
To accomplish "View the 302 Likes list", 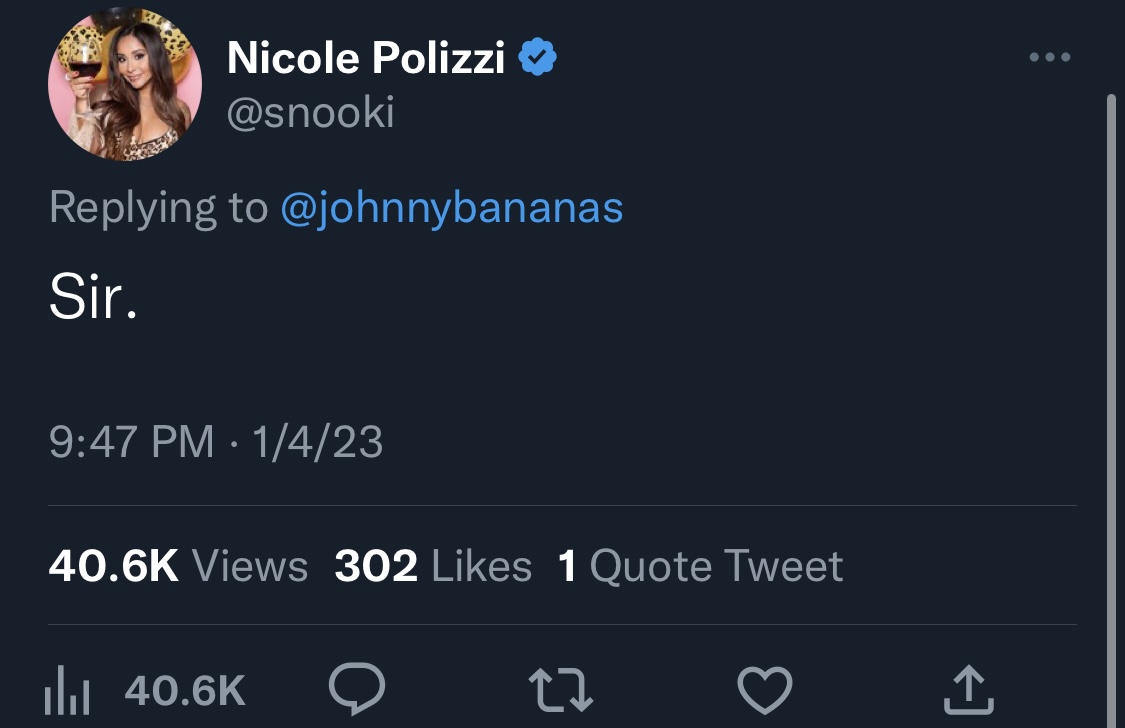I will coord(433,566).
